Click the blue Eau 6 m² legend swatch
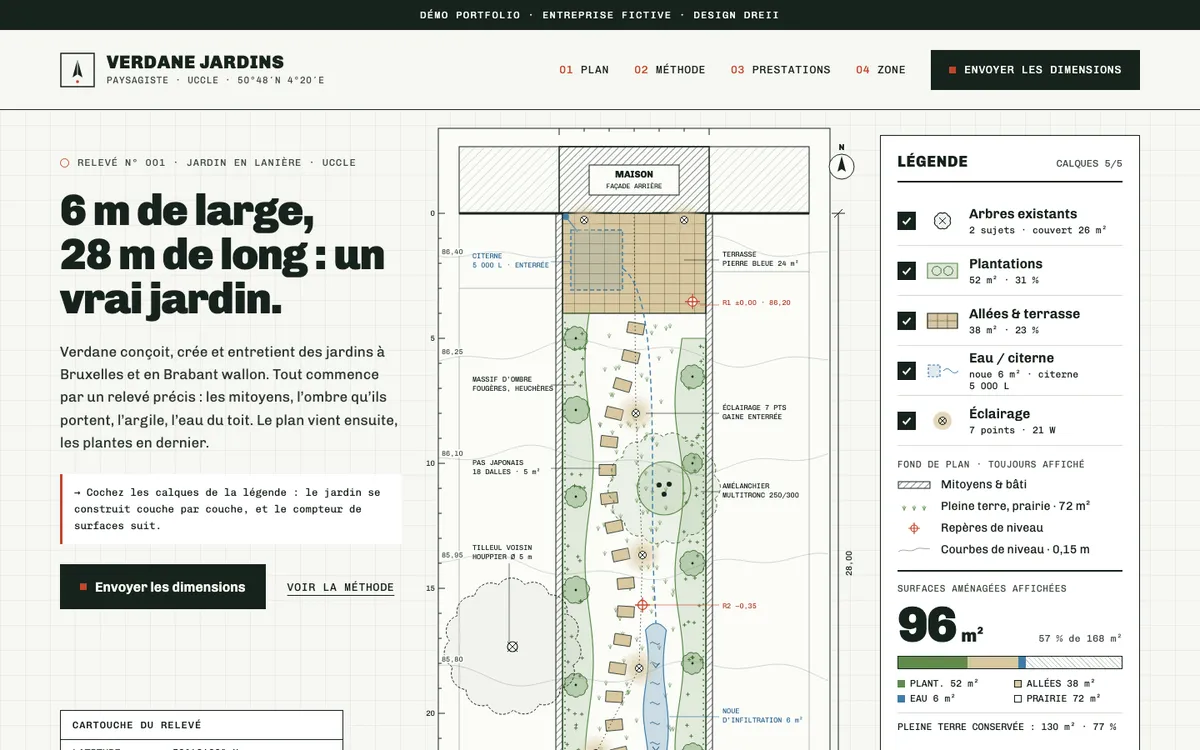This screenshot has height=750, width=1200. pos(902,698)
